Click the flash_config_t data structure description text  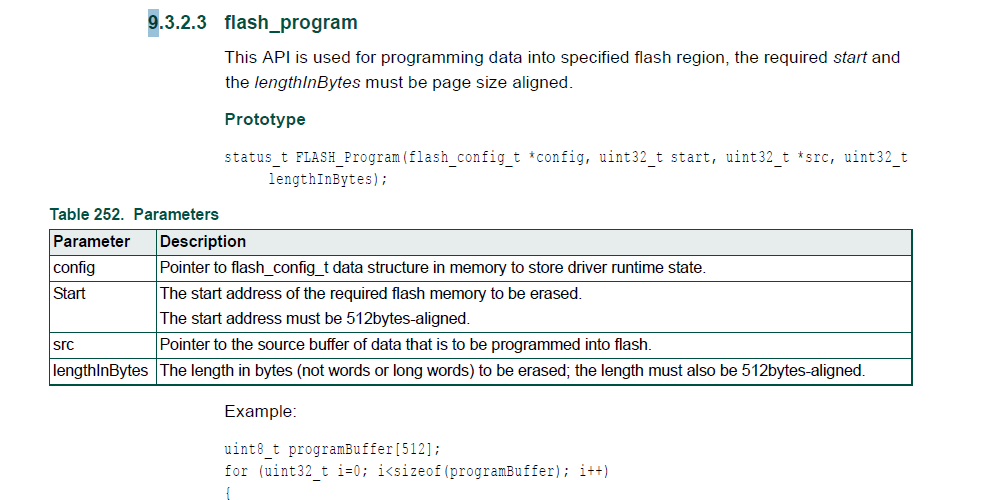pyautogui.click(x=432, y=268)
